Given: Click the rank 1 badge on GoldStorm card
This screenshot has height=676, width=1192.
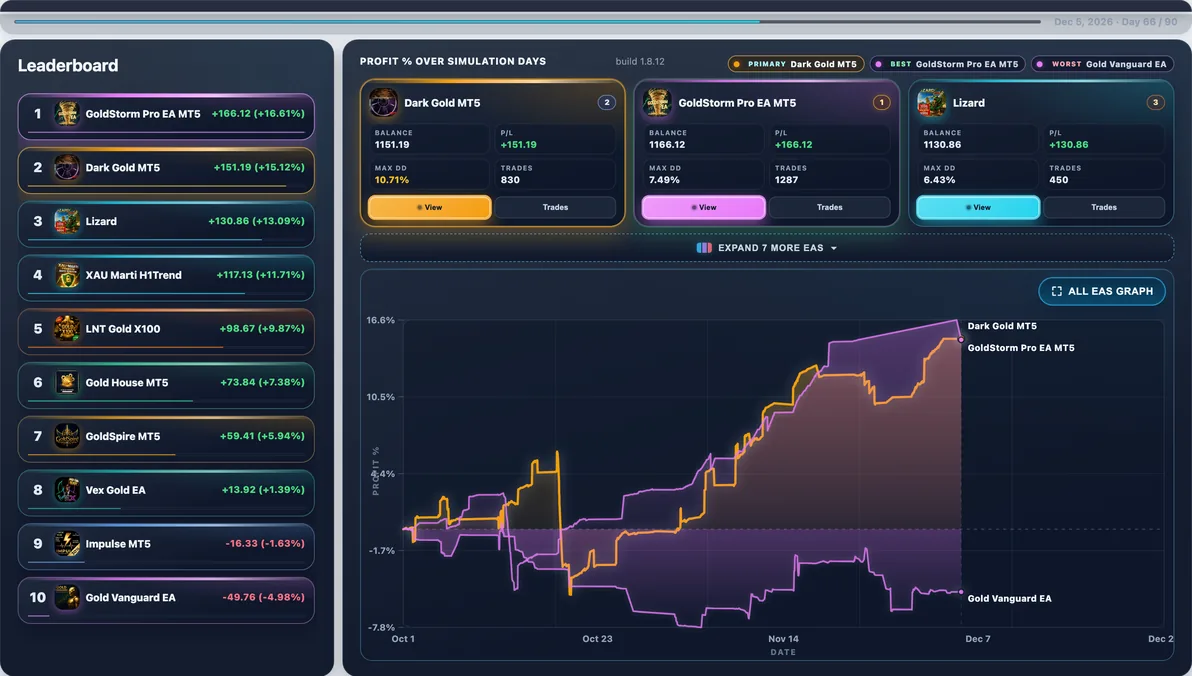Looking at the screenshot, I should [881, 103].
